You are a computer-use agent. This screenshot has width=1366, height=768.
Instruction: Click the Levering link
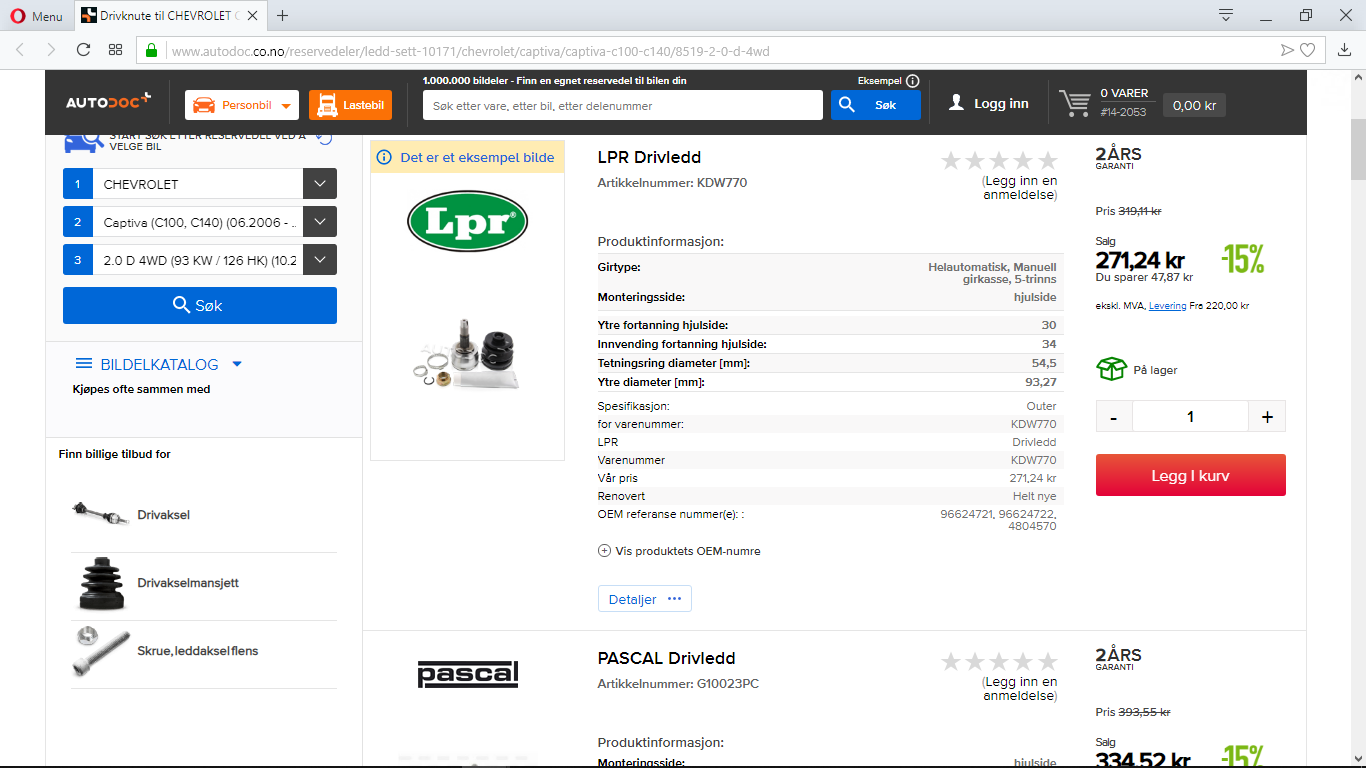[x=1166, y=306]
